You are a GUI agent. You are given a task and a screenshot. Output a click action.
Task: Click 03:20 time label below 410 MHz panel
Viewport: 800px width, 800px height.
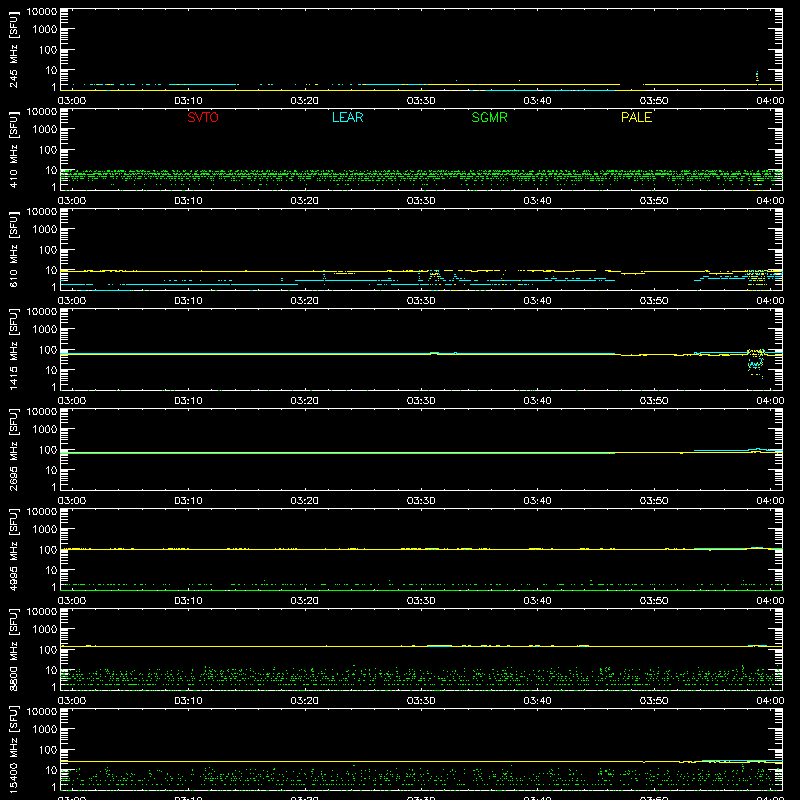point(305,201)
